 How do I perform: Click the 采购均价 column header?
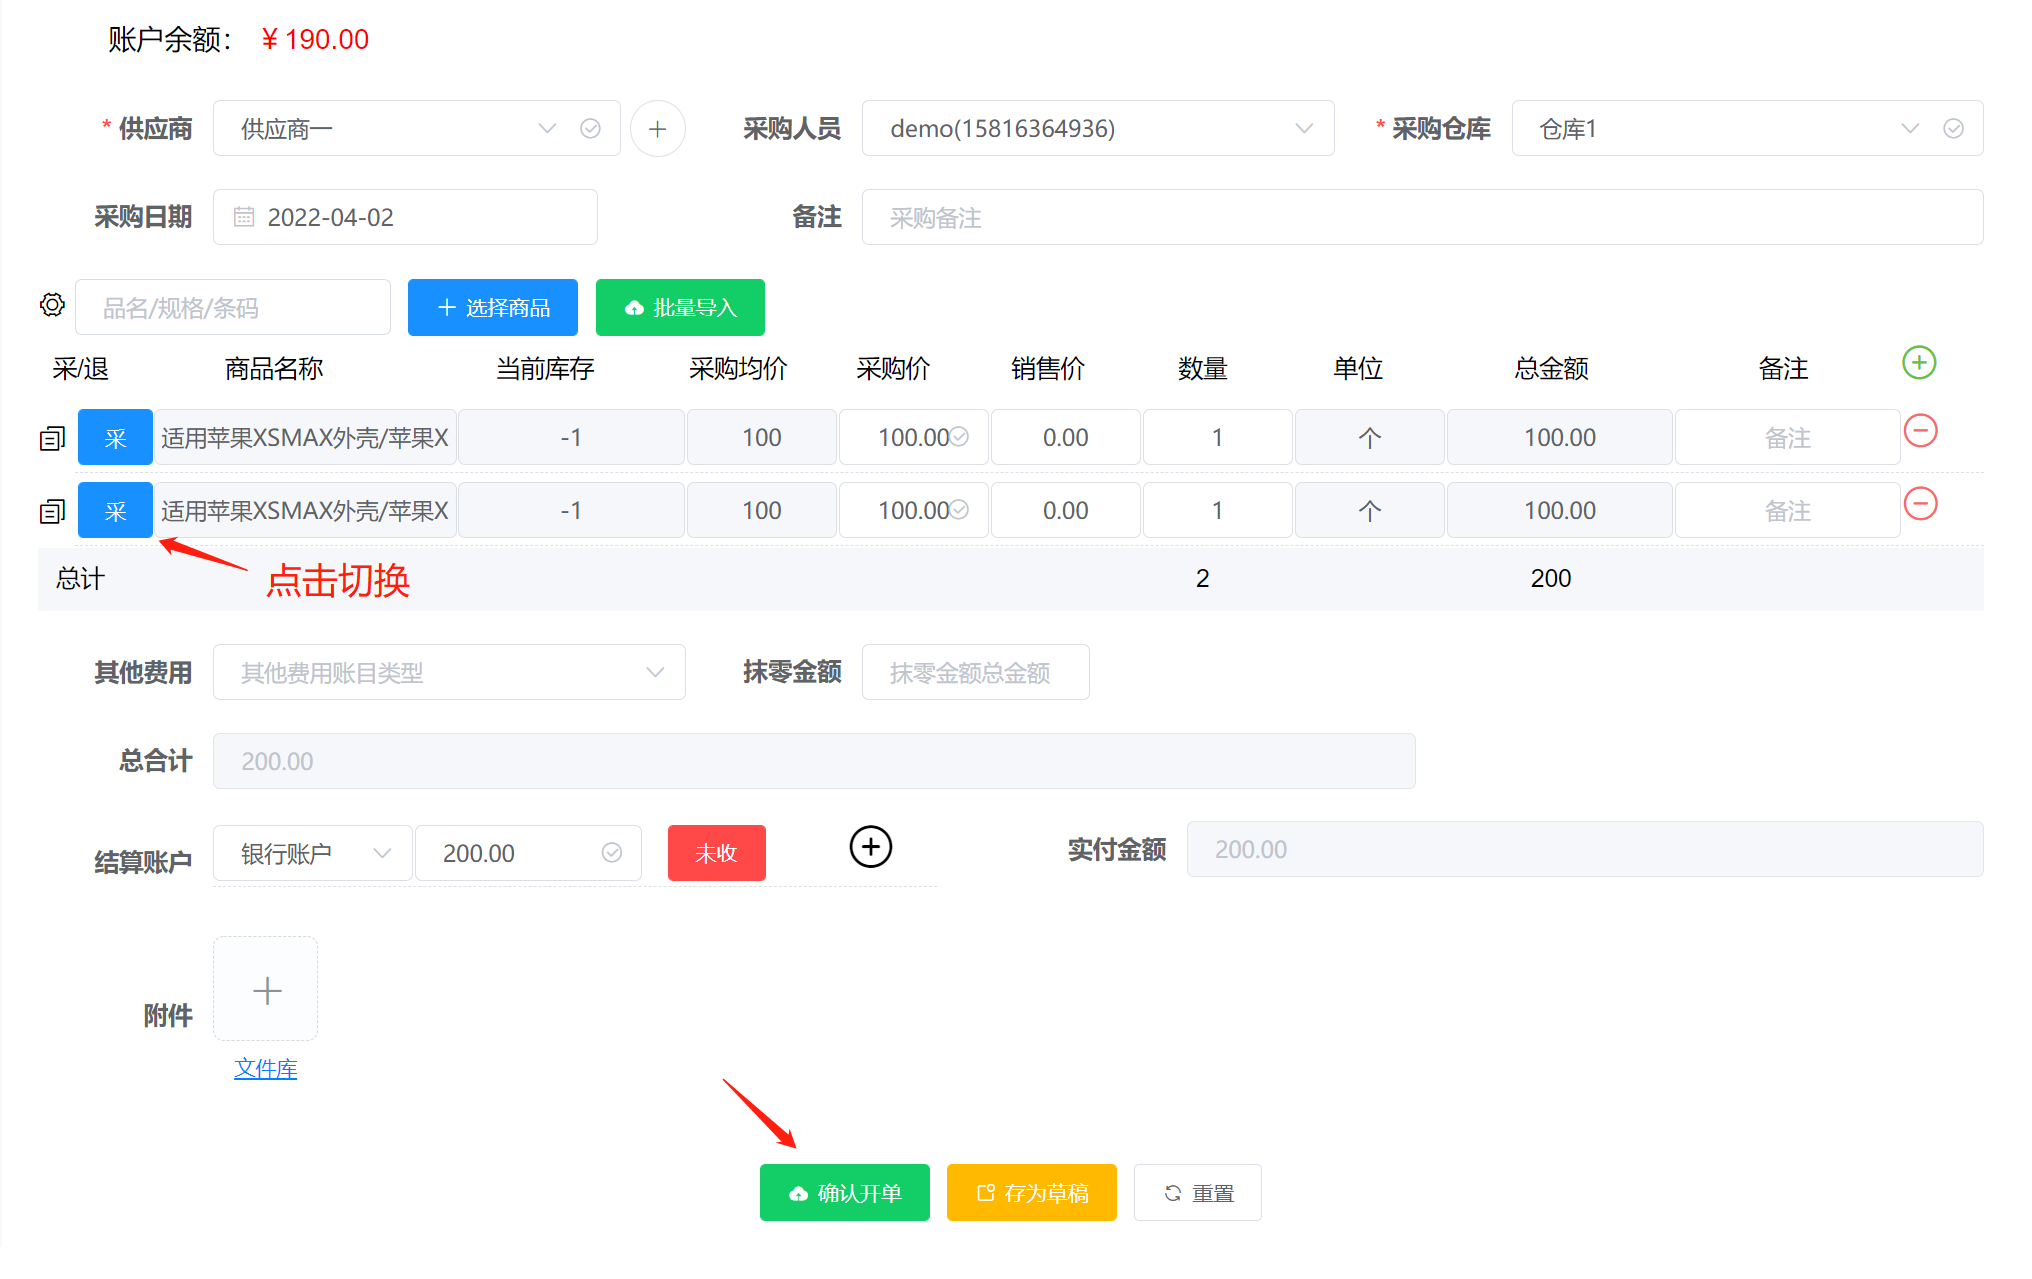click(738, 368)
